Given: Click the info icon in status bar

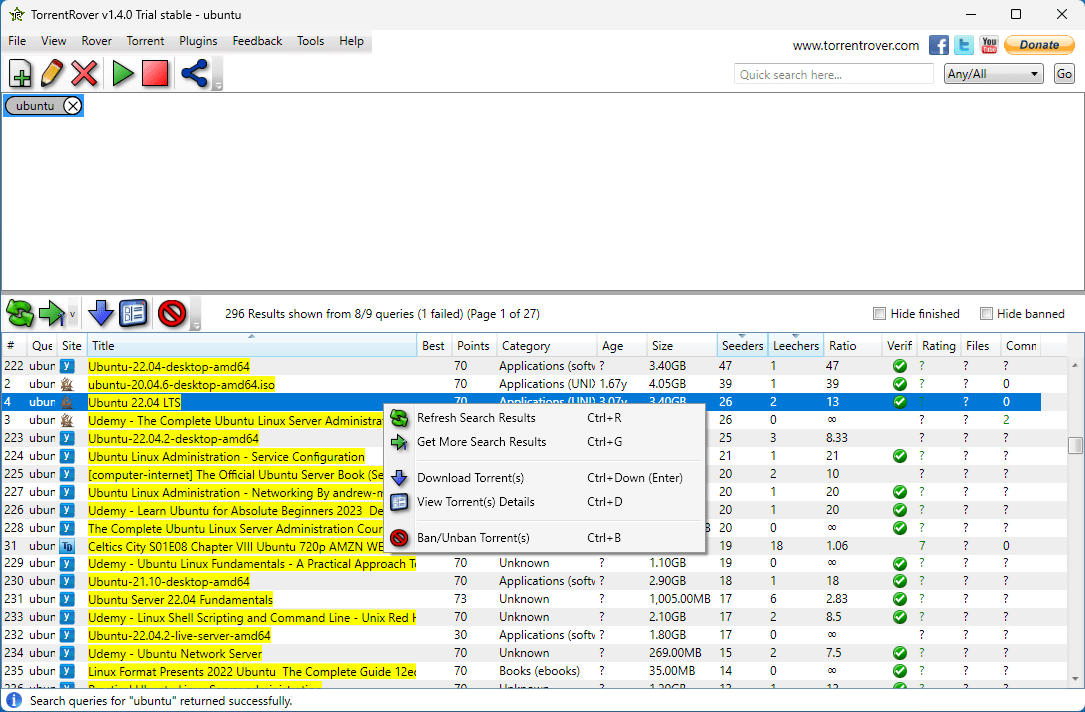Looking at the screenshot, I should click(x=15, y=700).
